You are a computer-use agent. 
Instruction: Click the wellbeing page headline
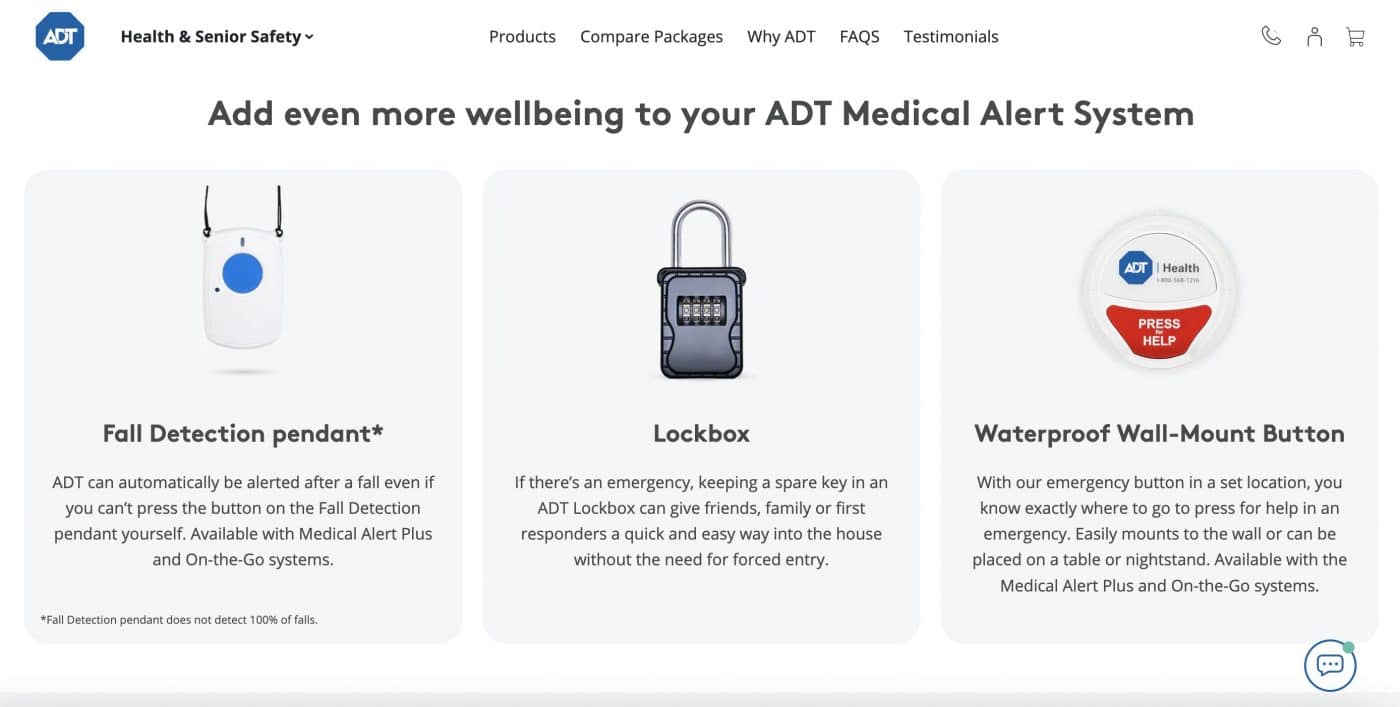coord(700,113)
